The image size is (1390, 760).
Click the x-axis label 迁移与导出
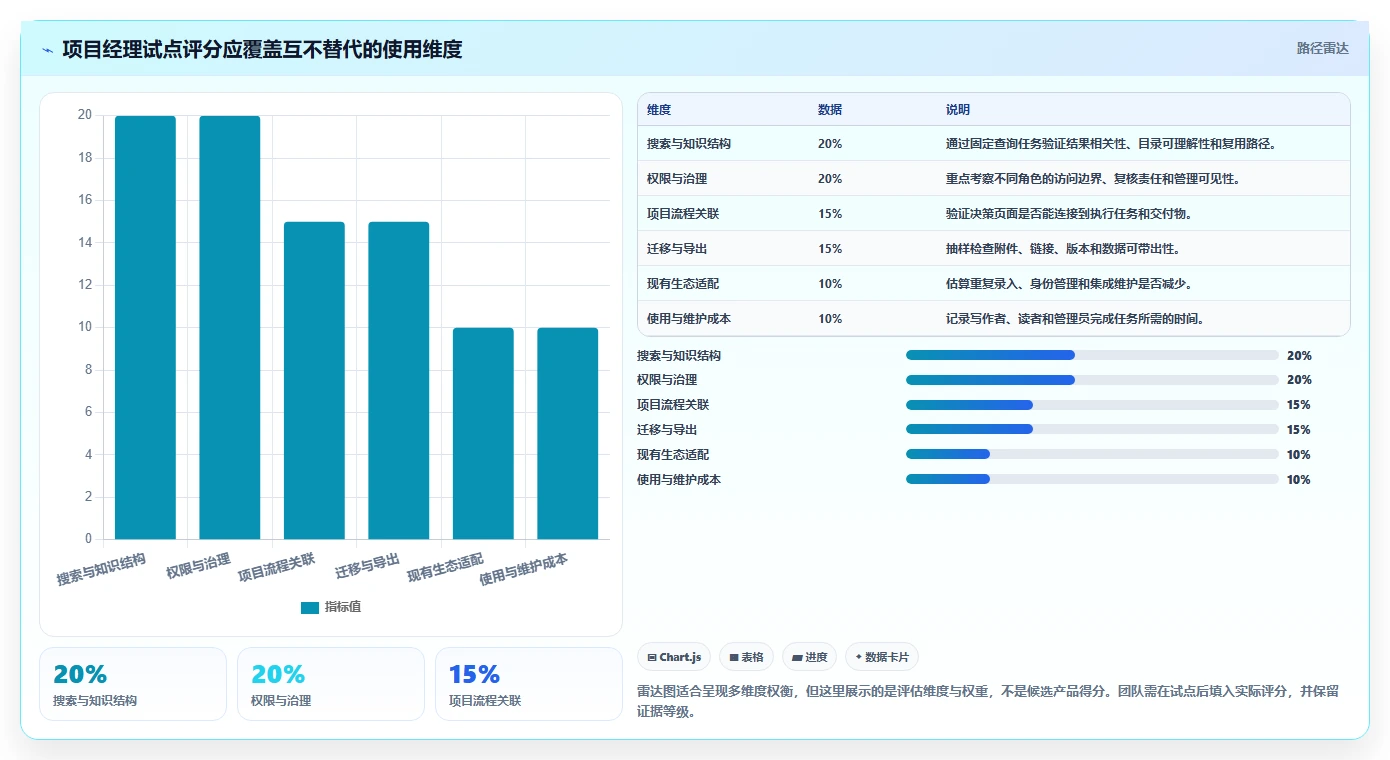coord(368,565)
